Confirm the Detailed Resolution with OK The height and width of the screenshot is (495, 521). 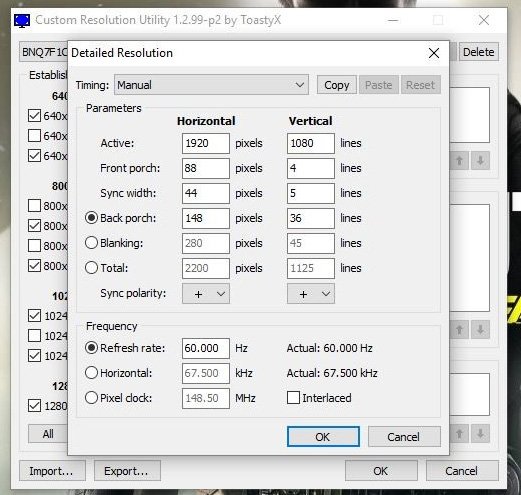[x=323, y=437]
